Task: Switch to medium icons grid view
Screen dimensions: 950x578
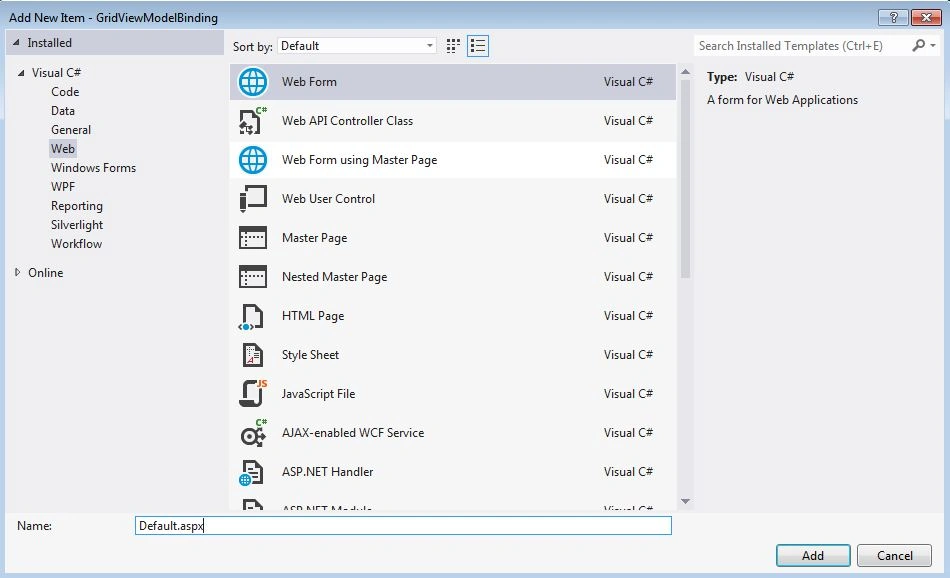Action: (453, 46)
